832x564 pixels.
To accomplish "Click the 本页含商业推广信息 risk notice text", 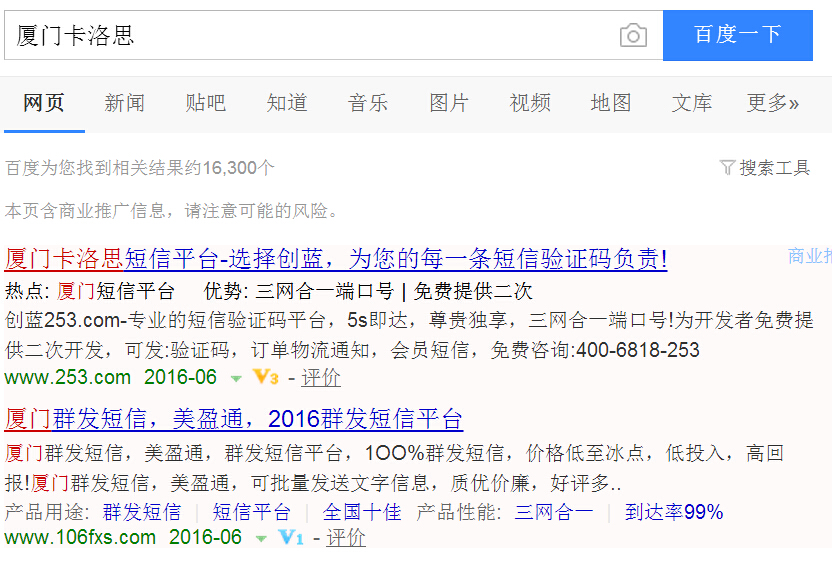I will coord(172,211).
